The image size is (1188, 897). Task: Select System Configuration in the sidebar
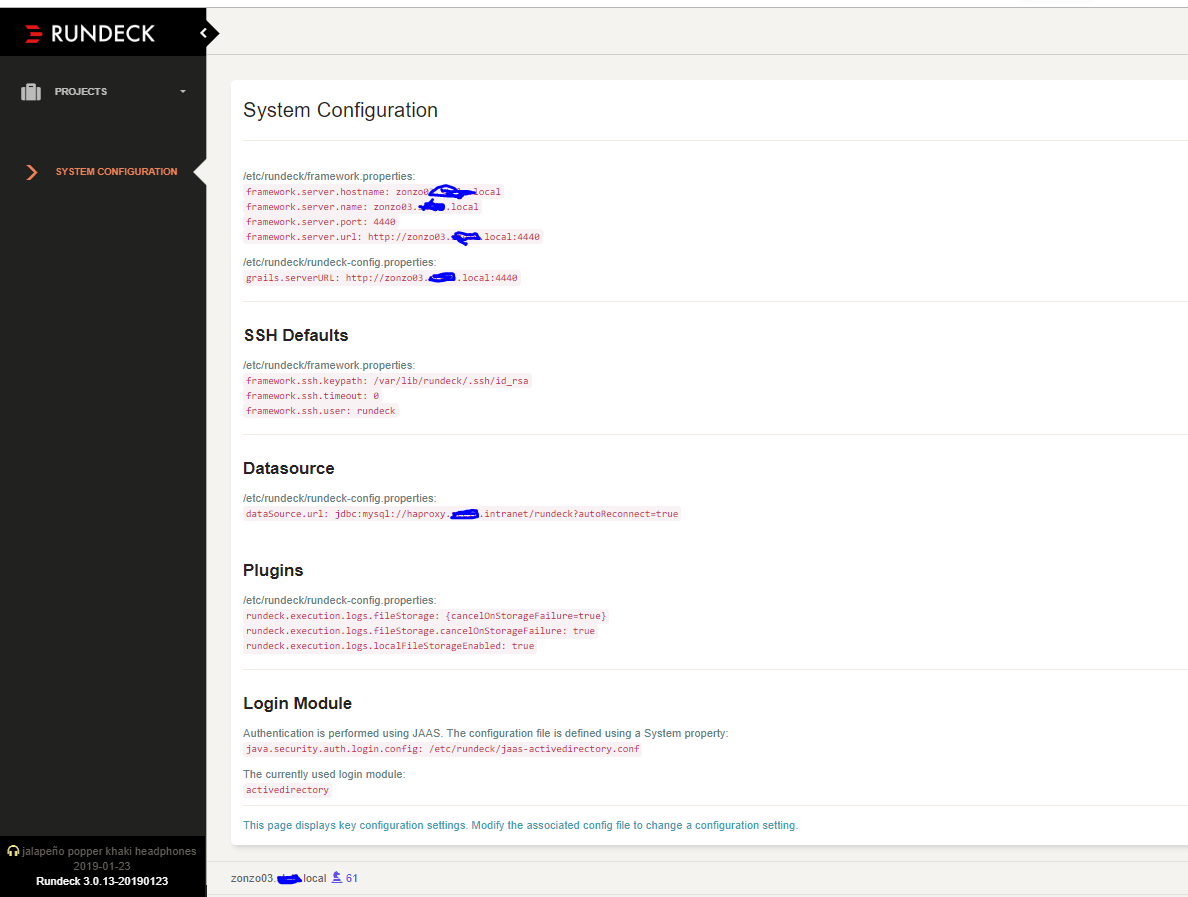[116, 172]
